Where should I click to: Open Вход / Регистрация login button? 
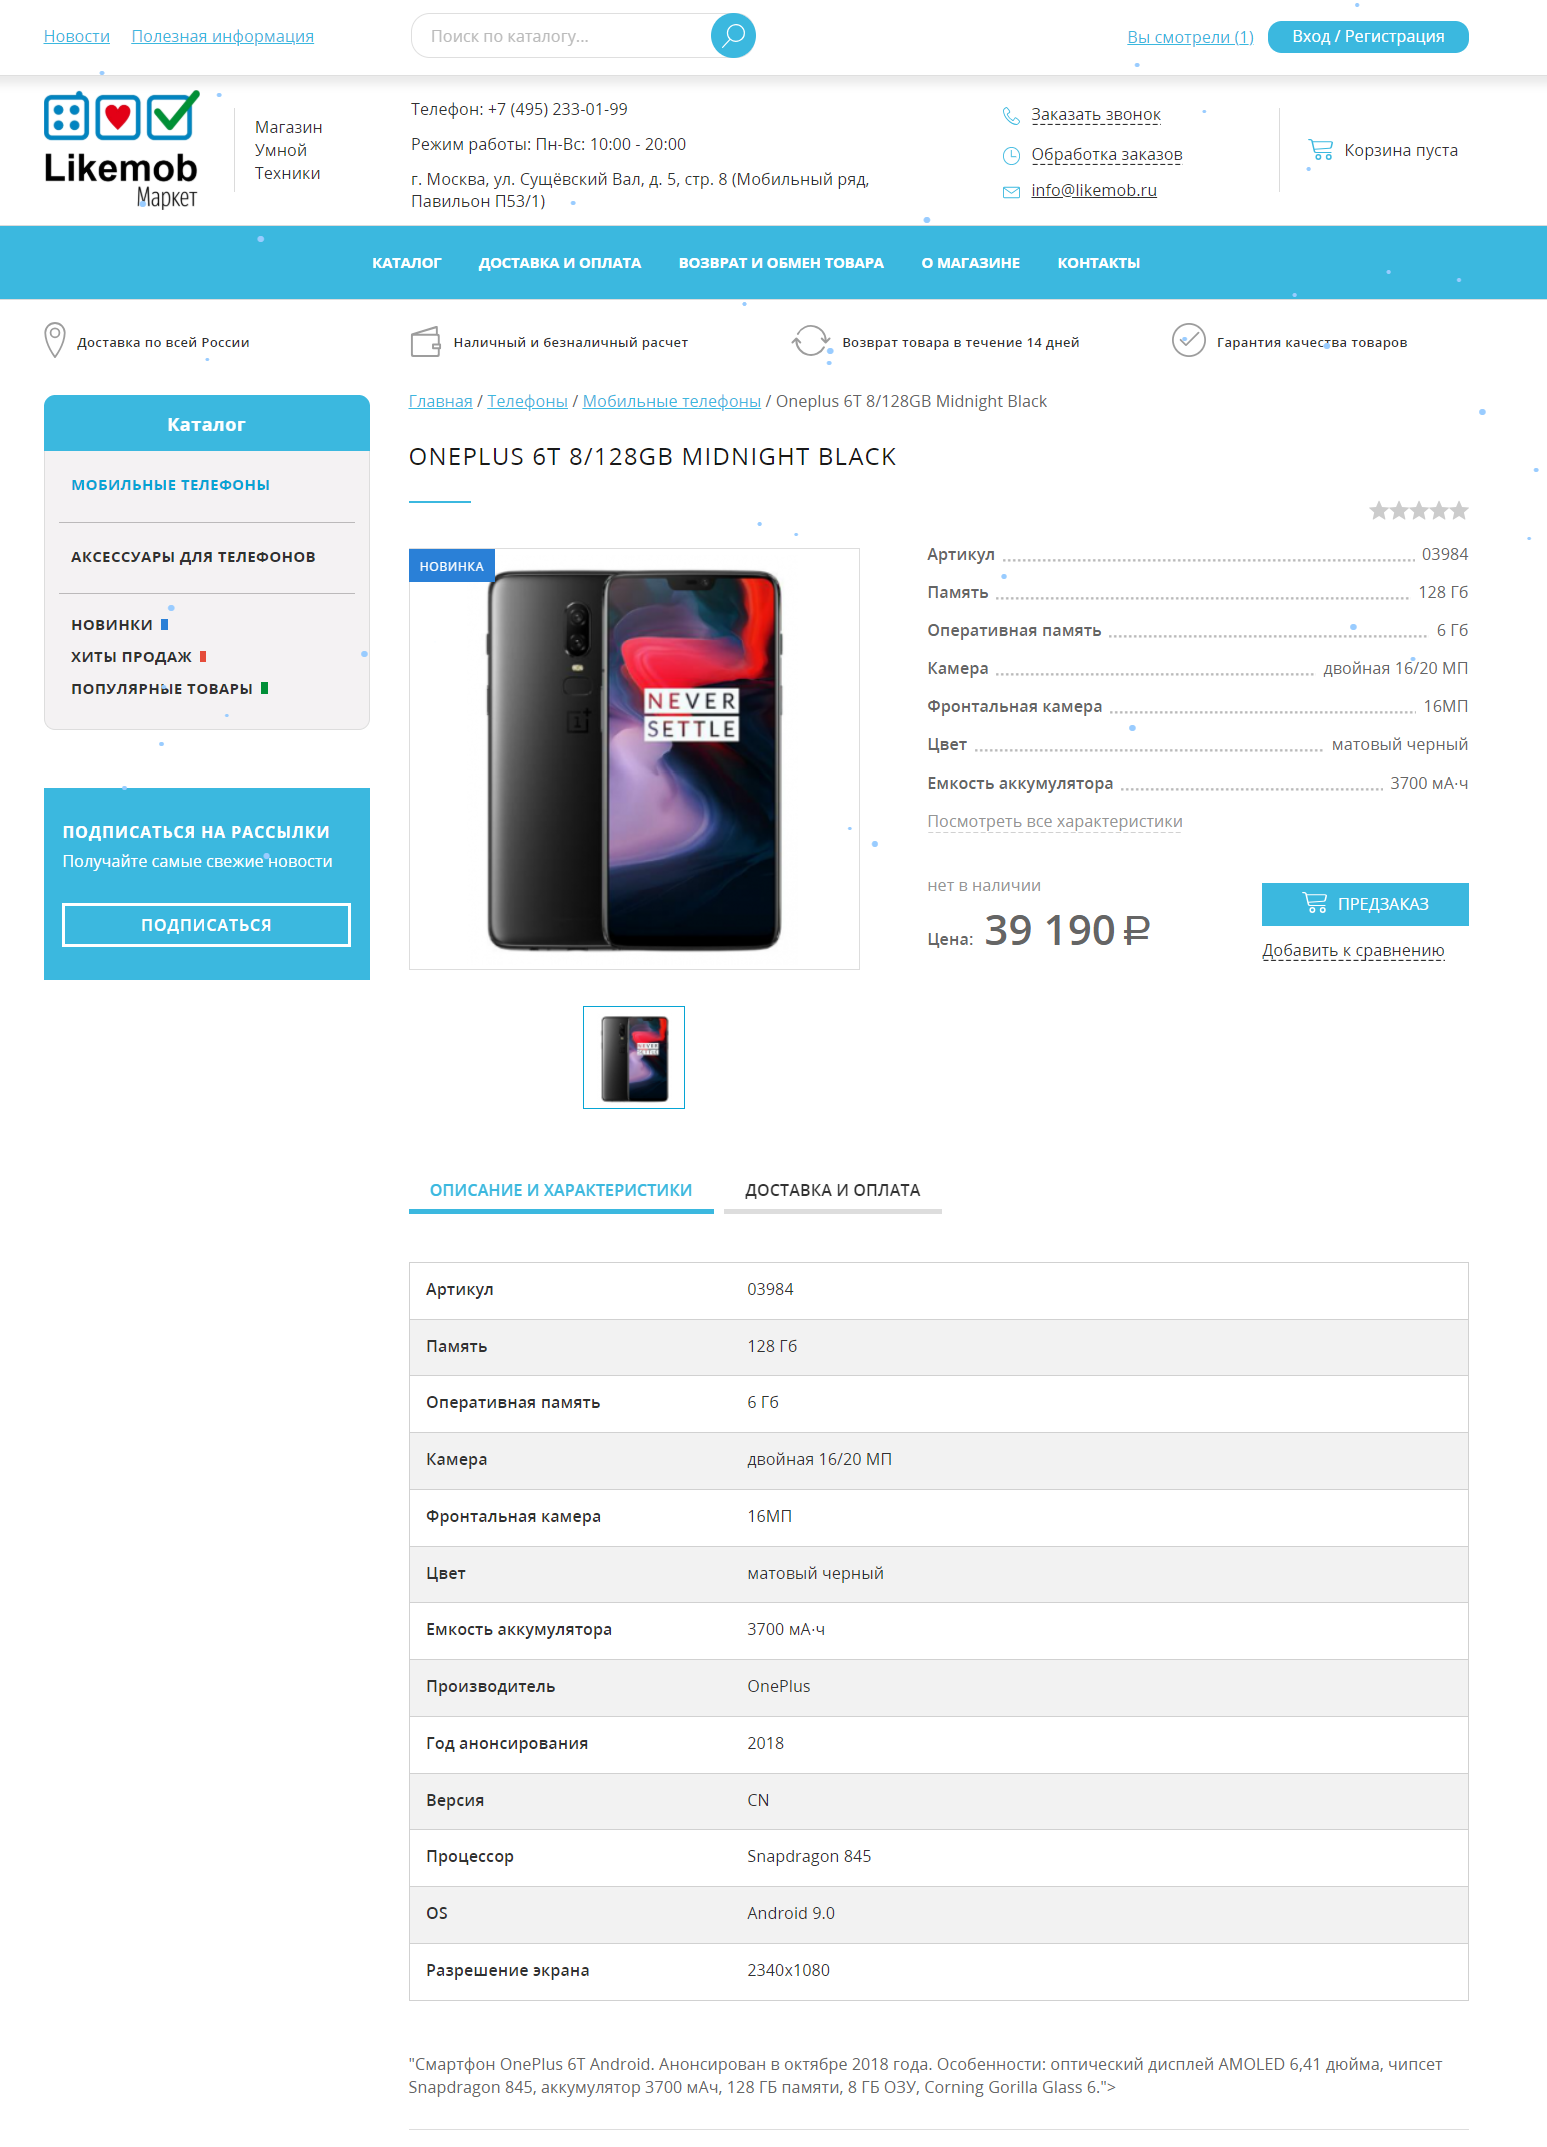(1368, 37)
